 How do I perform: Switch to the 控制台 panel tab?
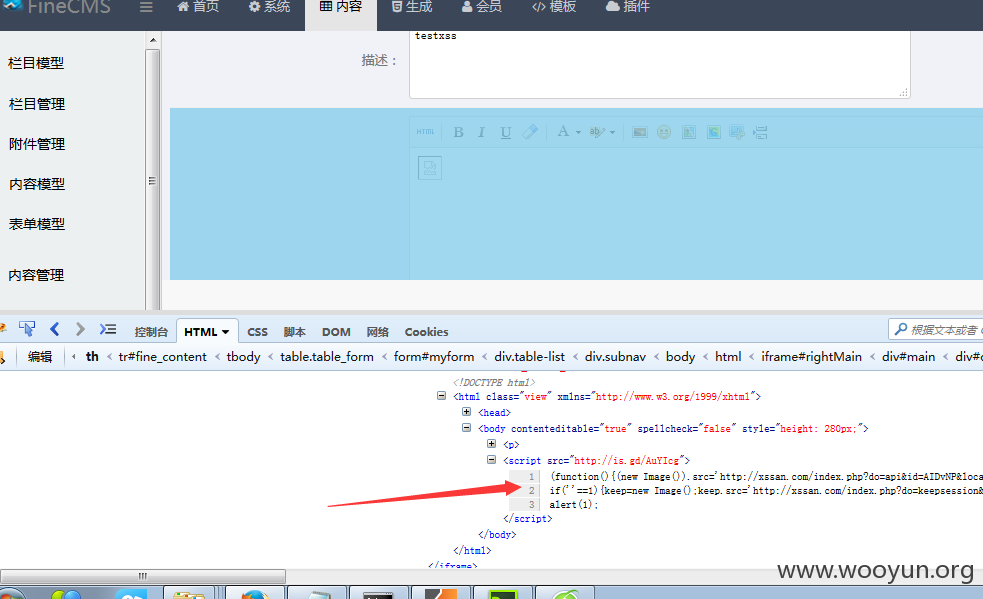[151, 332]
